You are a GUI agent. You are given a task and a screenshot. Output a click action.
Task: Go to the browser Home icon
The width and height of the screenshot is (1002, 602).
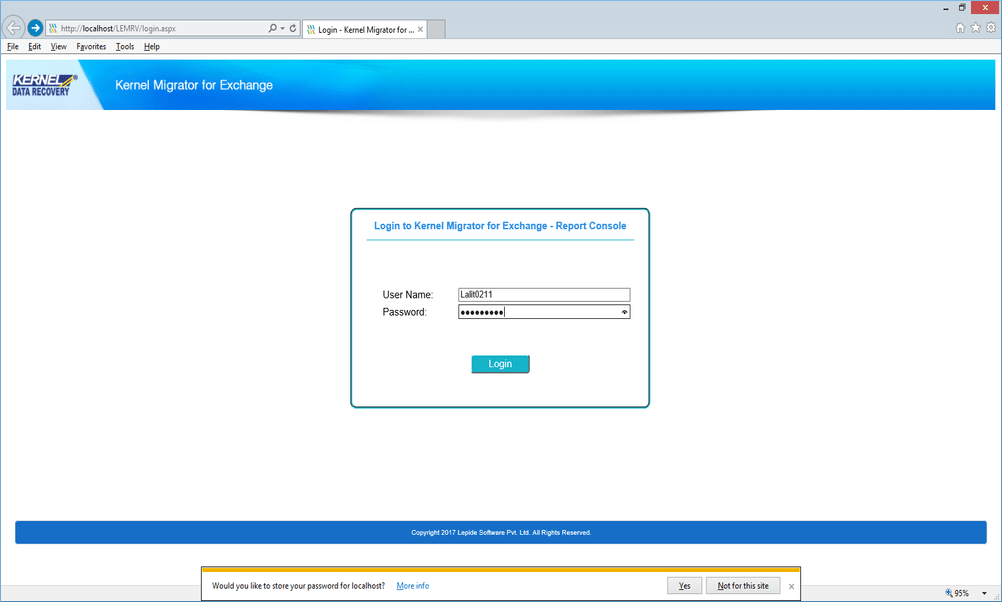(960, 27)
